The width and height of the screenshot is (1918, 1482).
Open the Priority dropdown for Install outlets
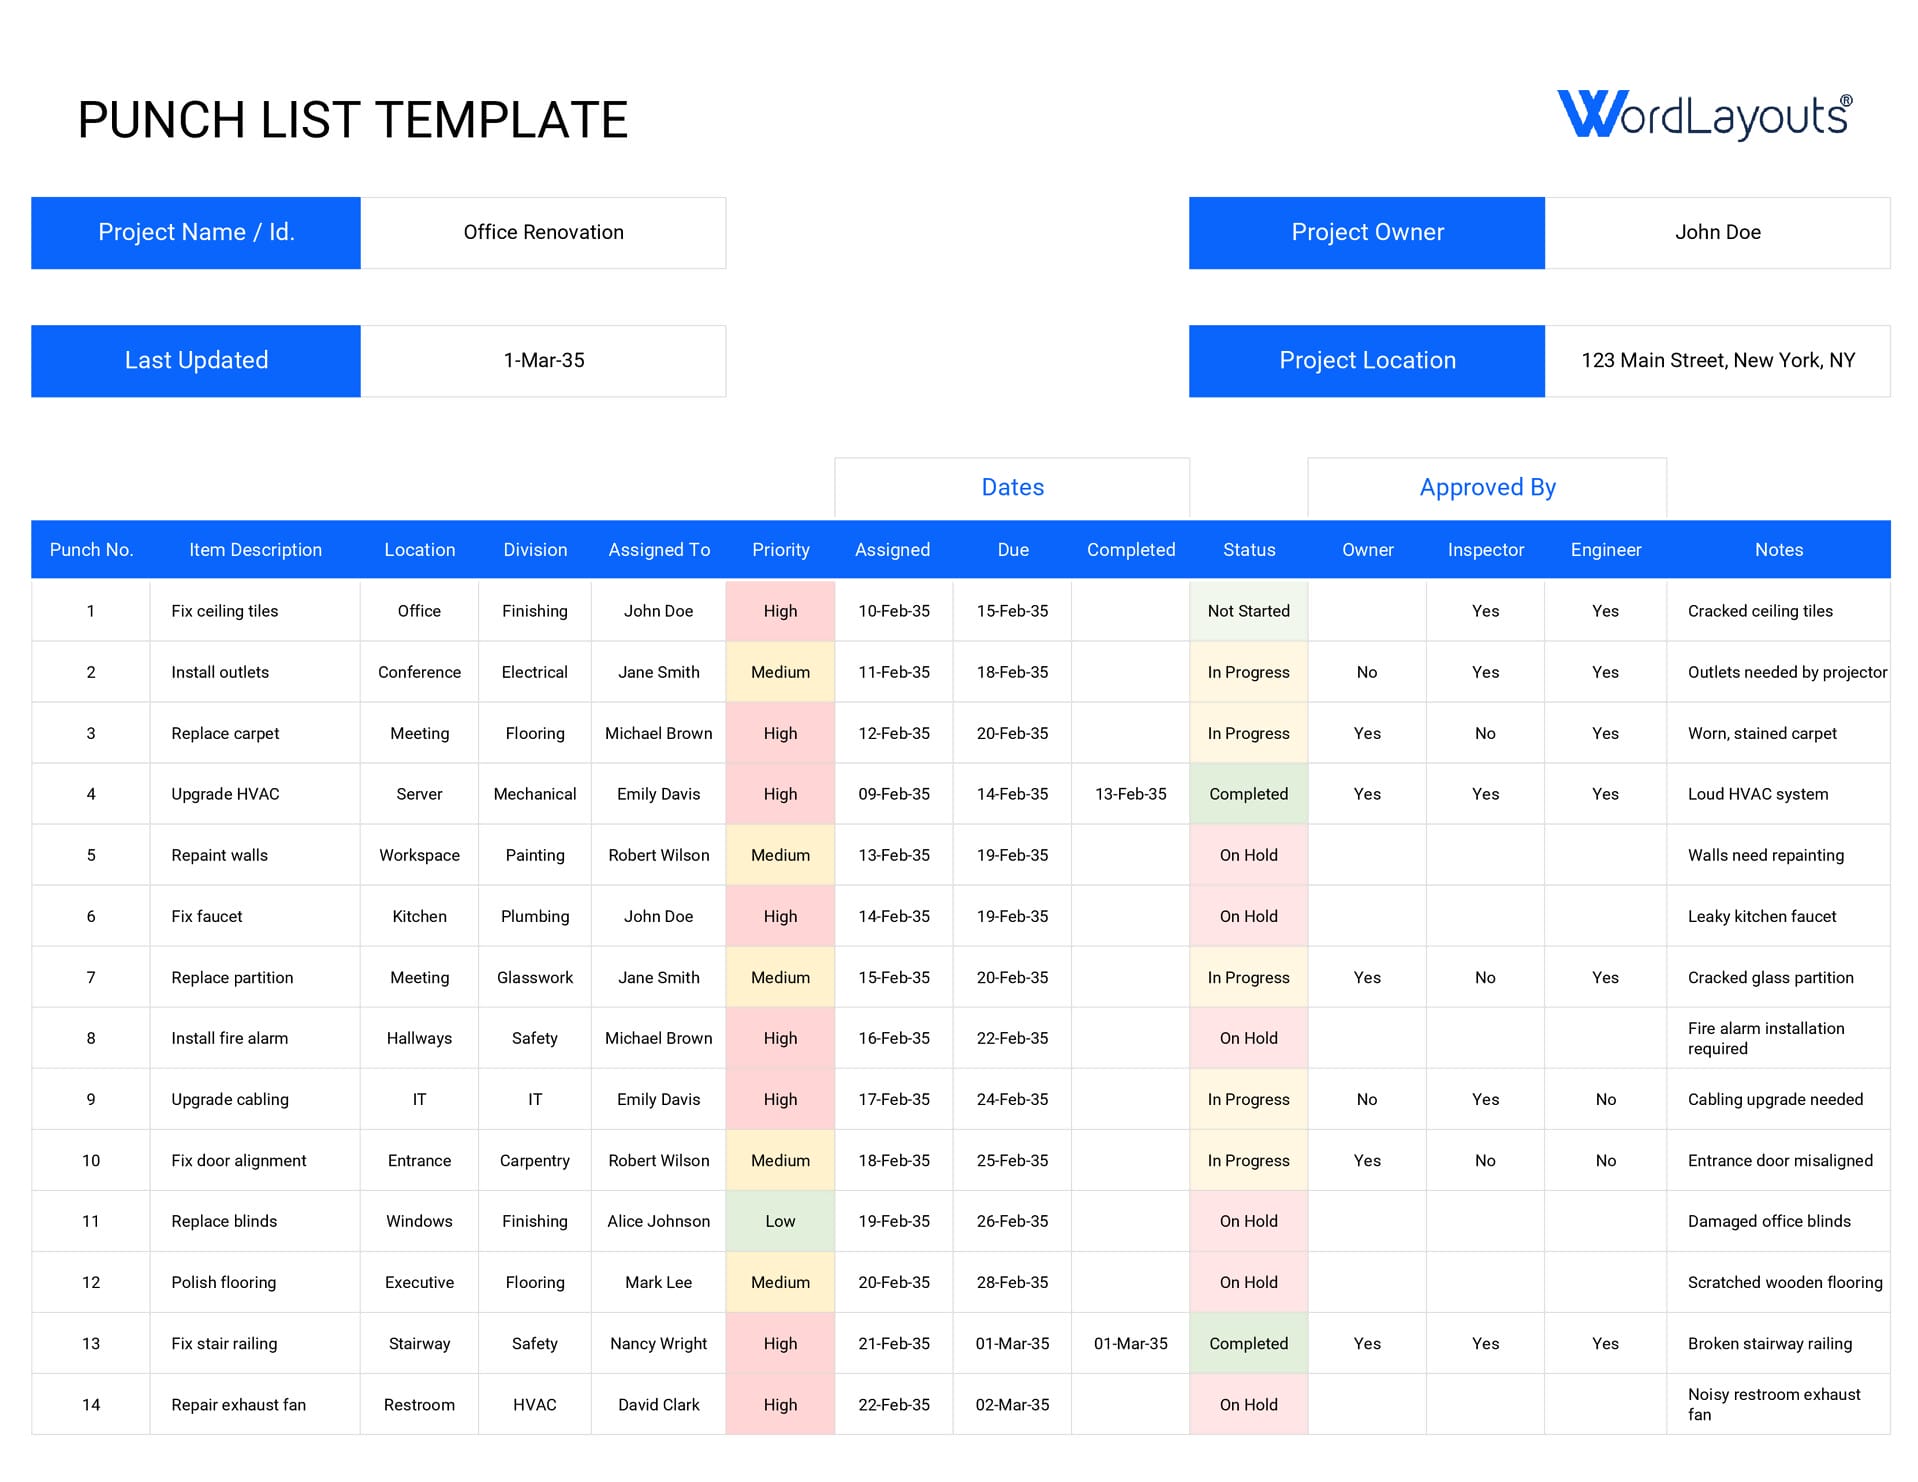coord(780,672)
